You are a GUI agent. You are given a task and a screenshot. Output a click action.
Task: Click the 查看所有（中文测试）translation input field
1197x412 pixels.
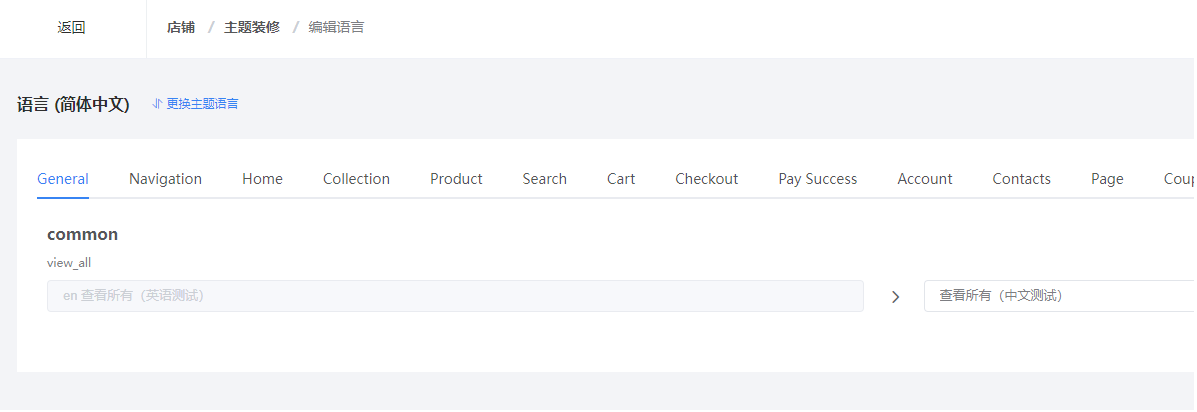(x=1060, y=296)
